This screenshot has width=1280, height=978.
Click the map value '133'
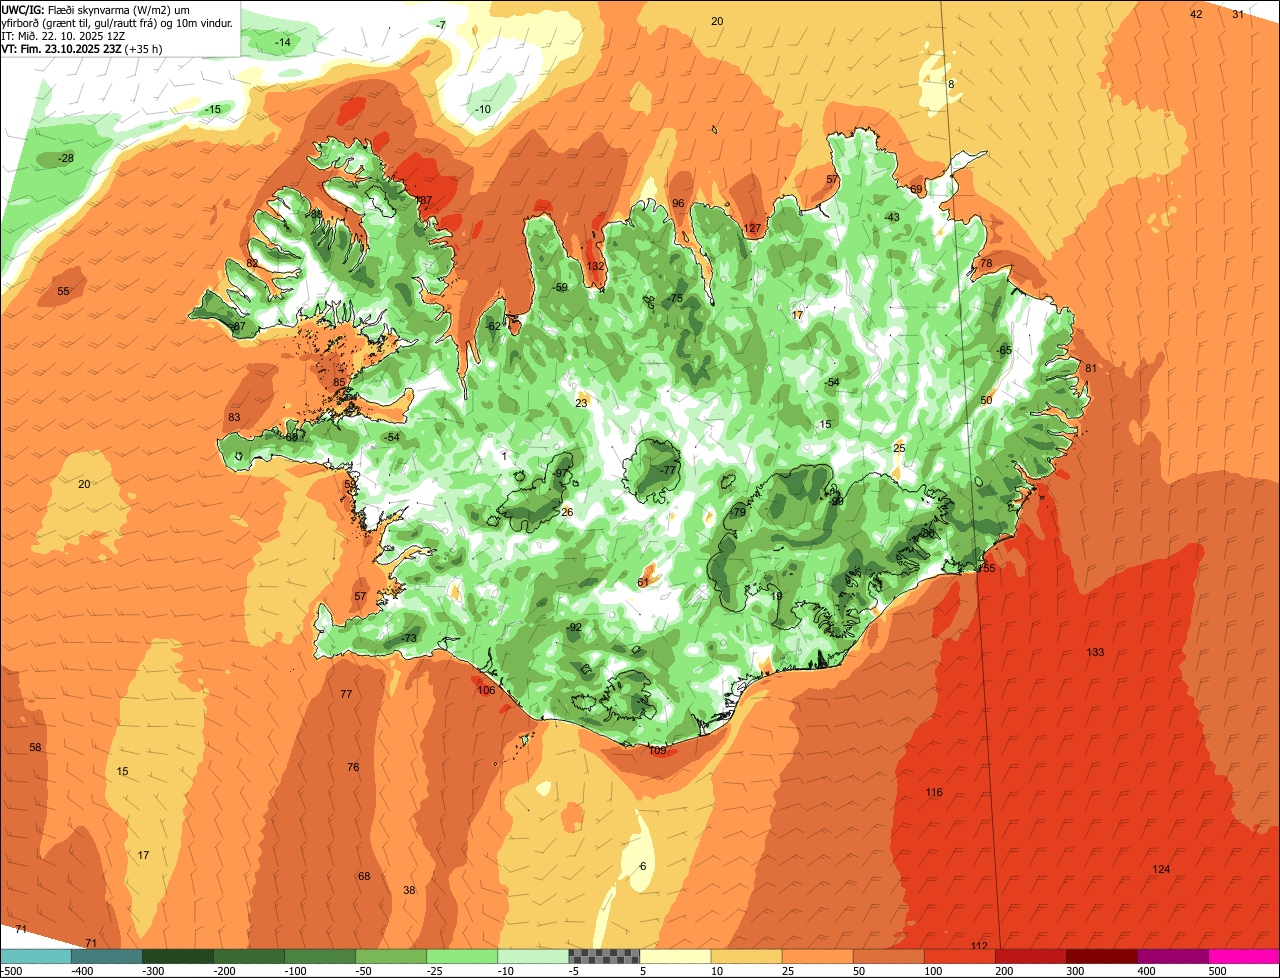point(1095,652)
